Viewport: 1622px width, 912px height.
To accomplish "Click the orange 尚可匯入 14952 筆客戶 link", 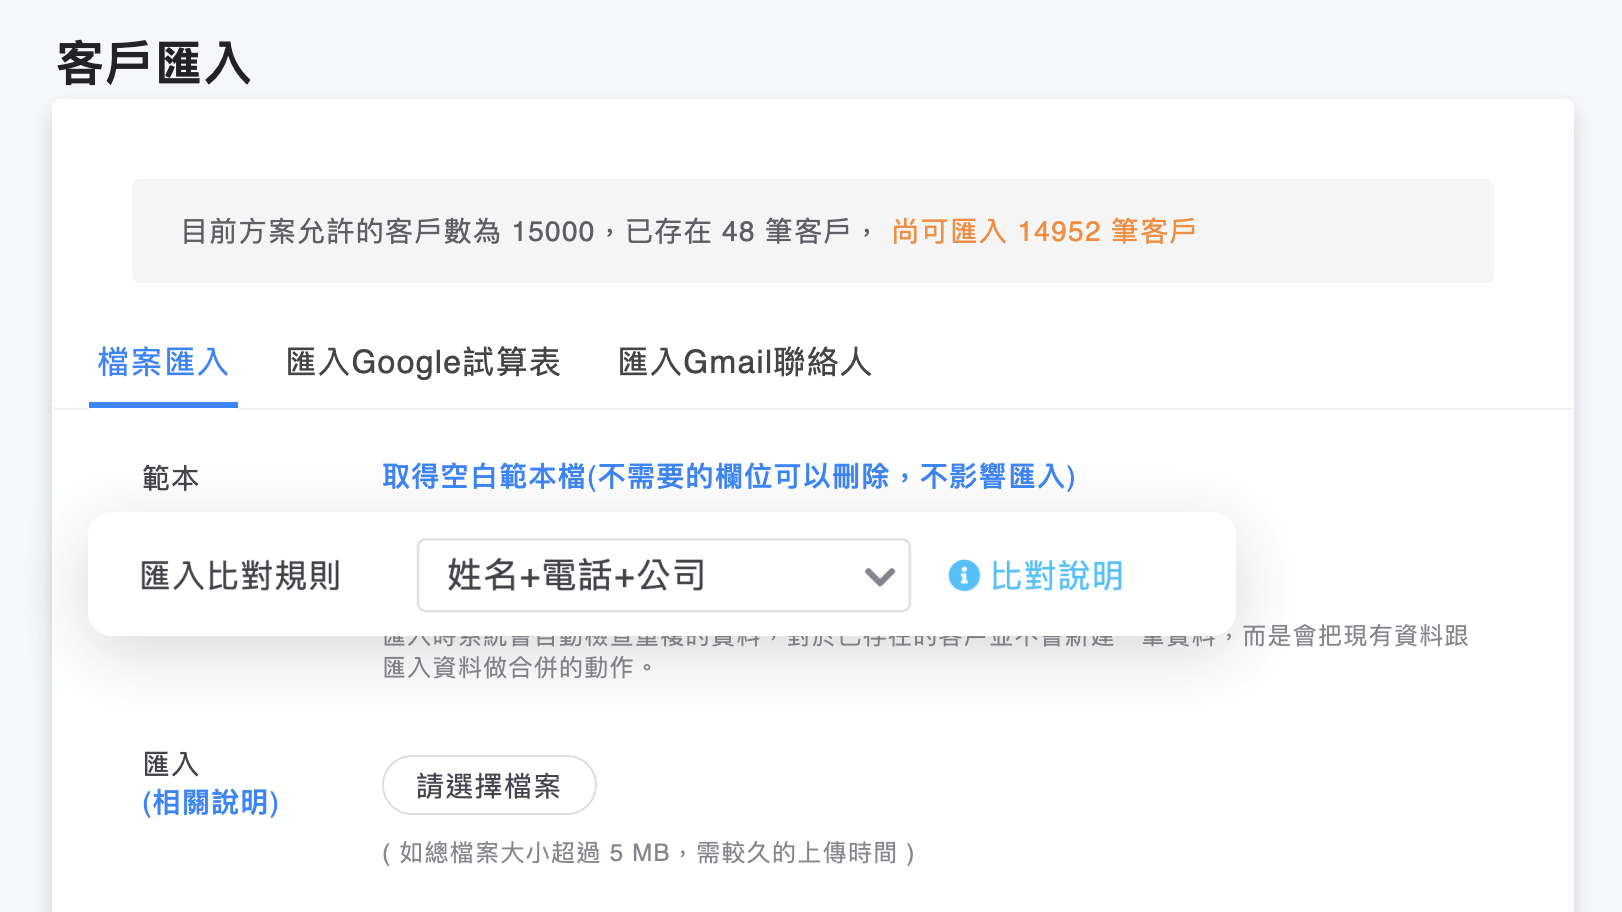I will pyautogui.click(x=1043, y=231).
